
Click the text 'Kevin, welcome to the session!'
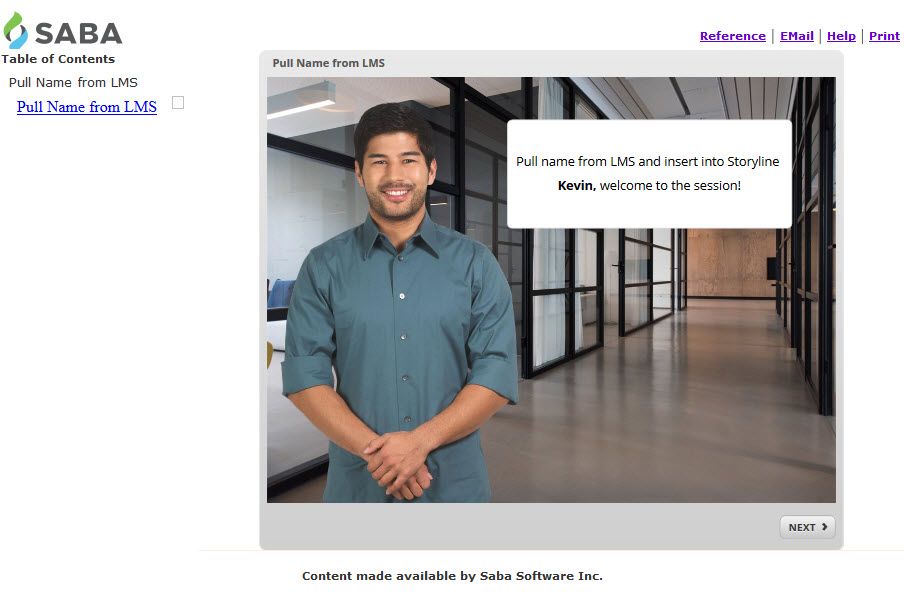click(649, 186)
